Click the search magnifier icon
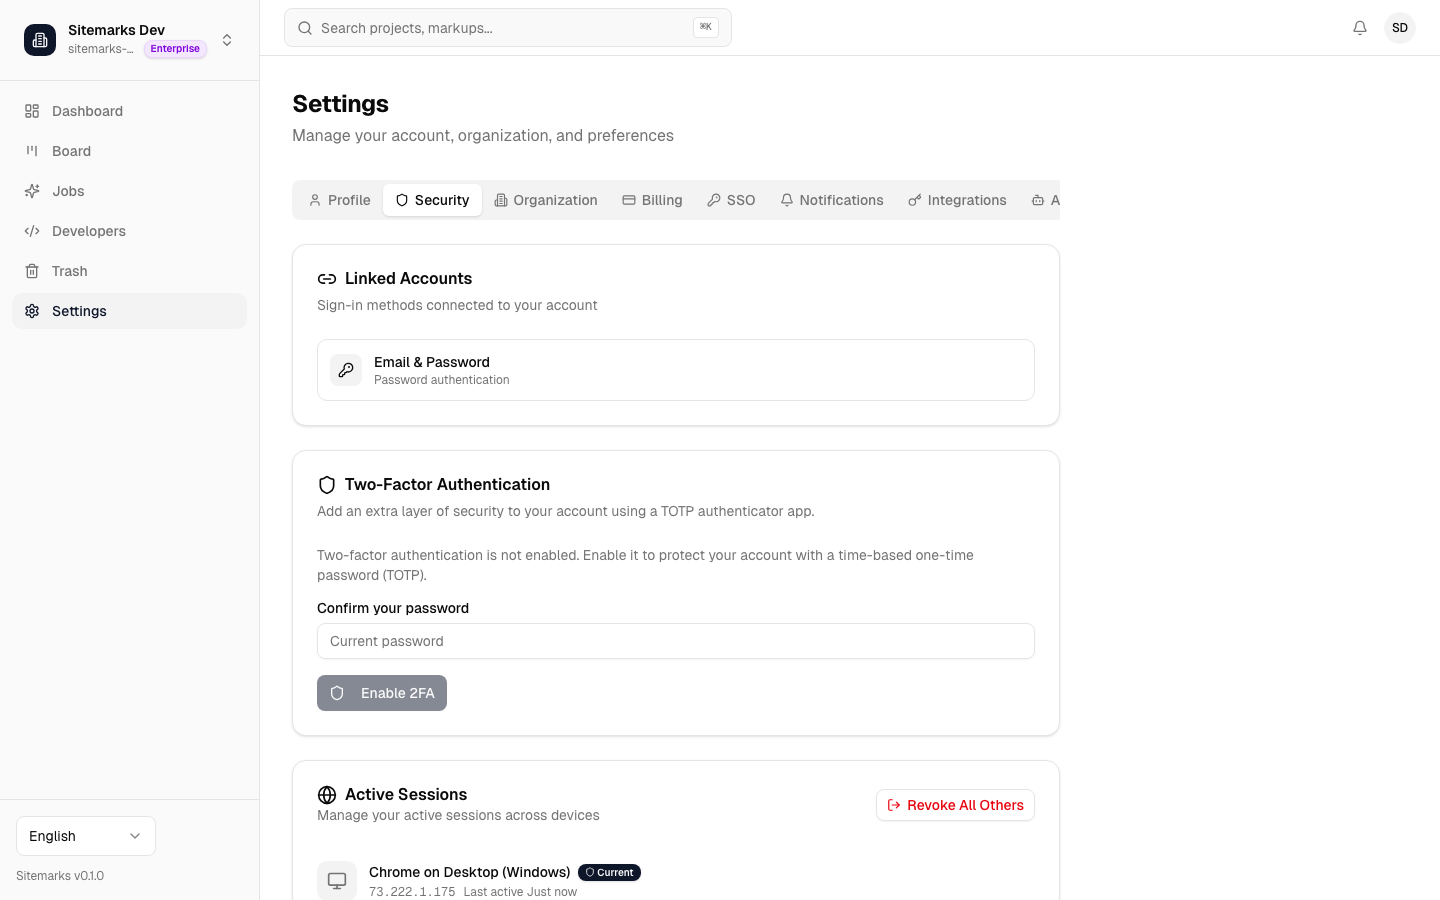Image resolution: width=1440 pixels, height=900 pixels. pyautogui.click(x=305, y=28)
